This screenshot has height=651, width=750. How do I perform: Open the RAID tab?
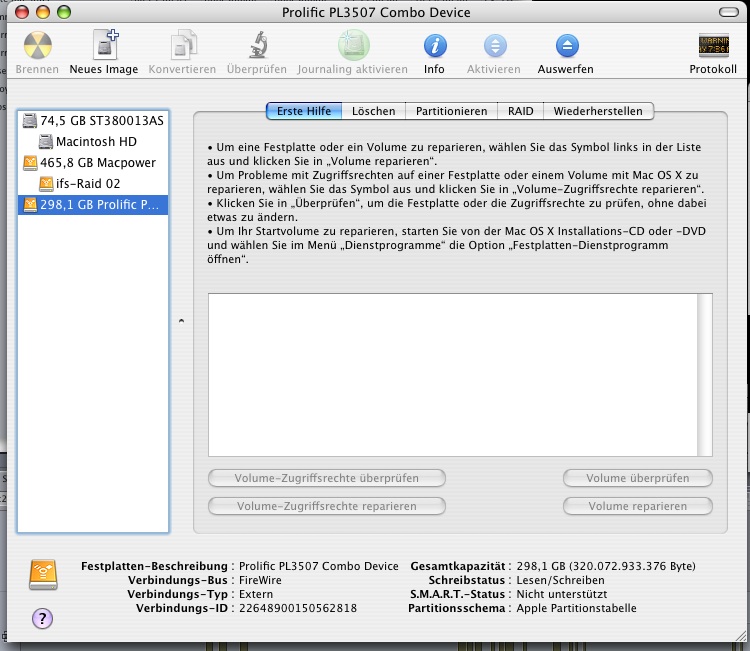pyautogui.click(x=520, y=111)
